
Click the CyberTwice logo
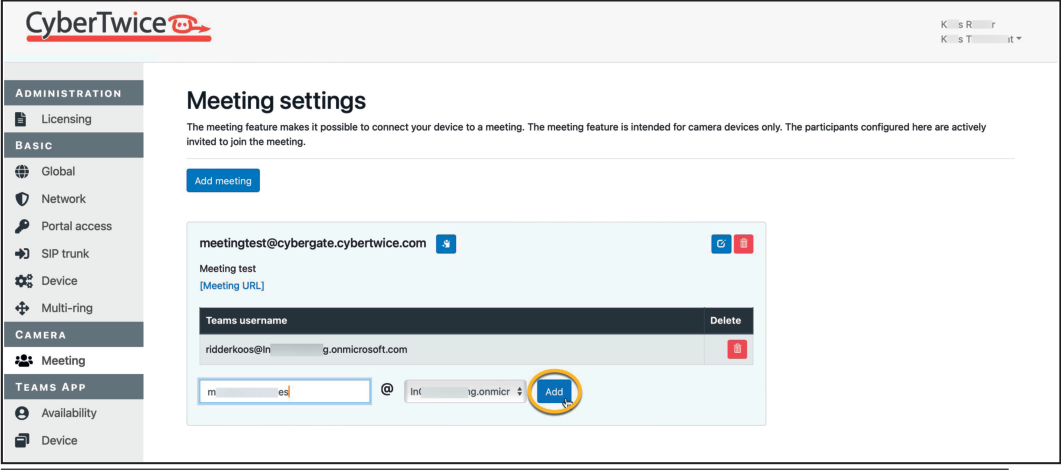pyautogui.click(x=118, y=27)
